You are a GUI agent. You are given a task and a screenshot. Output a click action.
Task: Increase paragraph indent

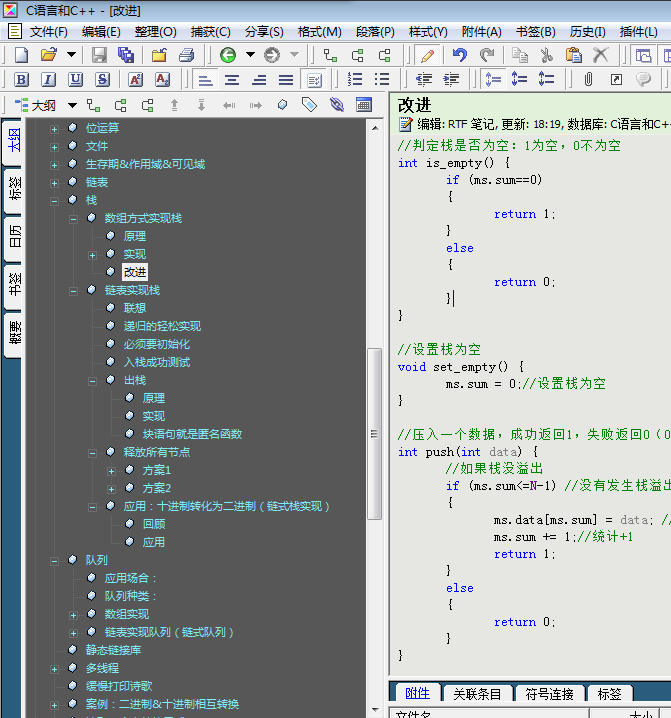point(451,80)
